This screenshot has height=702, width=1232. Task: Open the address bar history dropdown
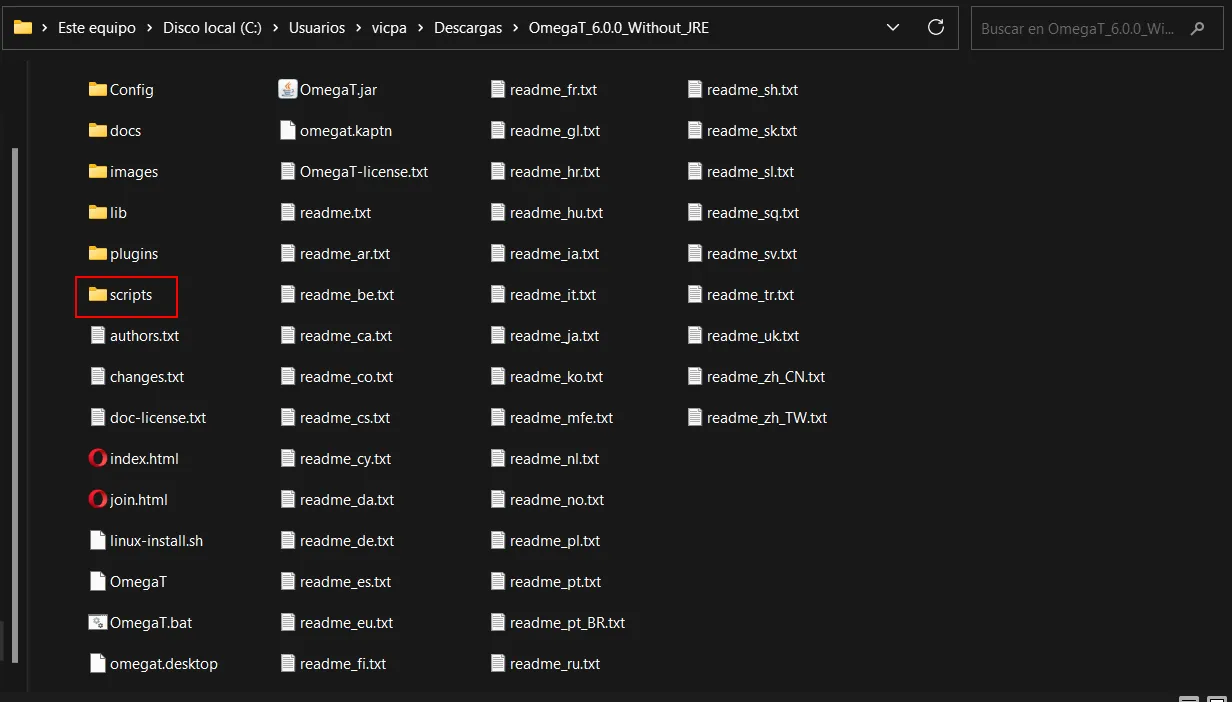click(x=893, y=27)
